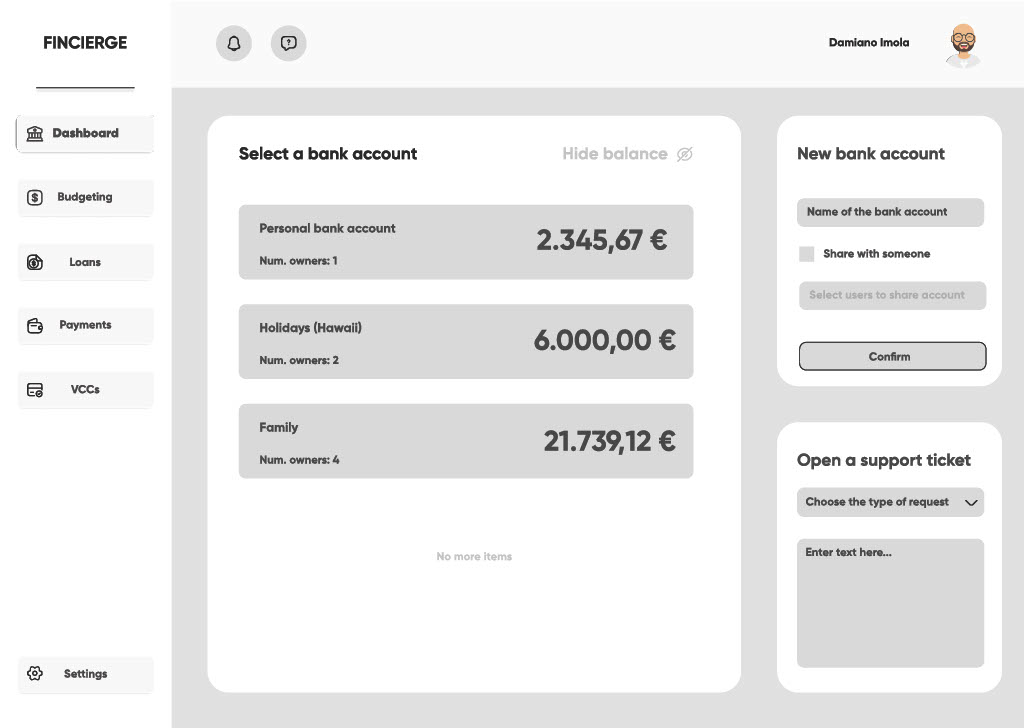
Task: Click the Name of the bank account field
Action: pos(890,212)
